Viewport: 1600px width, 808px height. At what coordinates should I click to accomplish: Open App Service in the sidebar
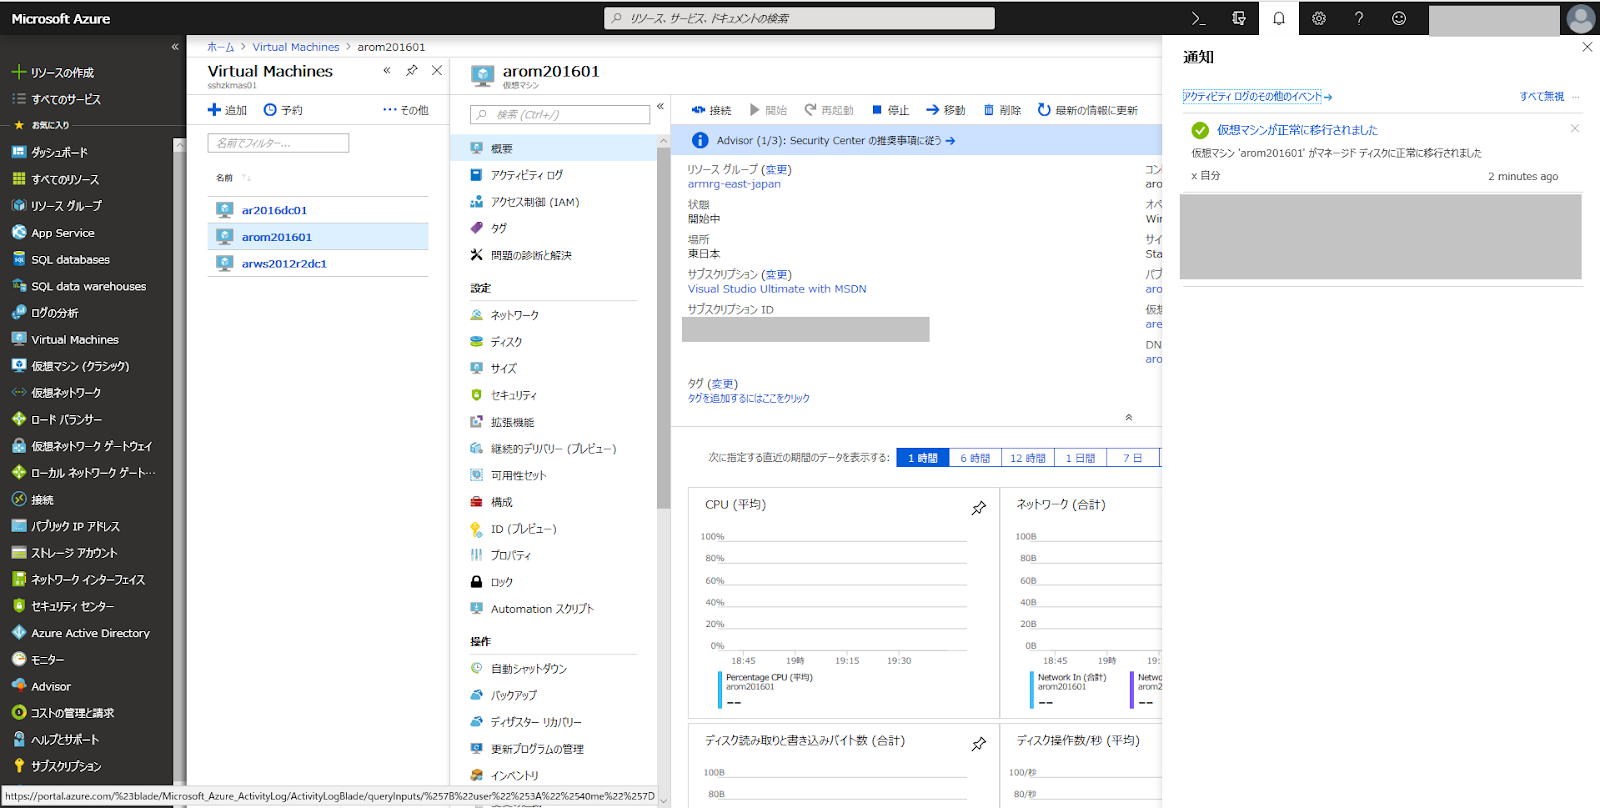point(53,232)
